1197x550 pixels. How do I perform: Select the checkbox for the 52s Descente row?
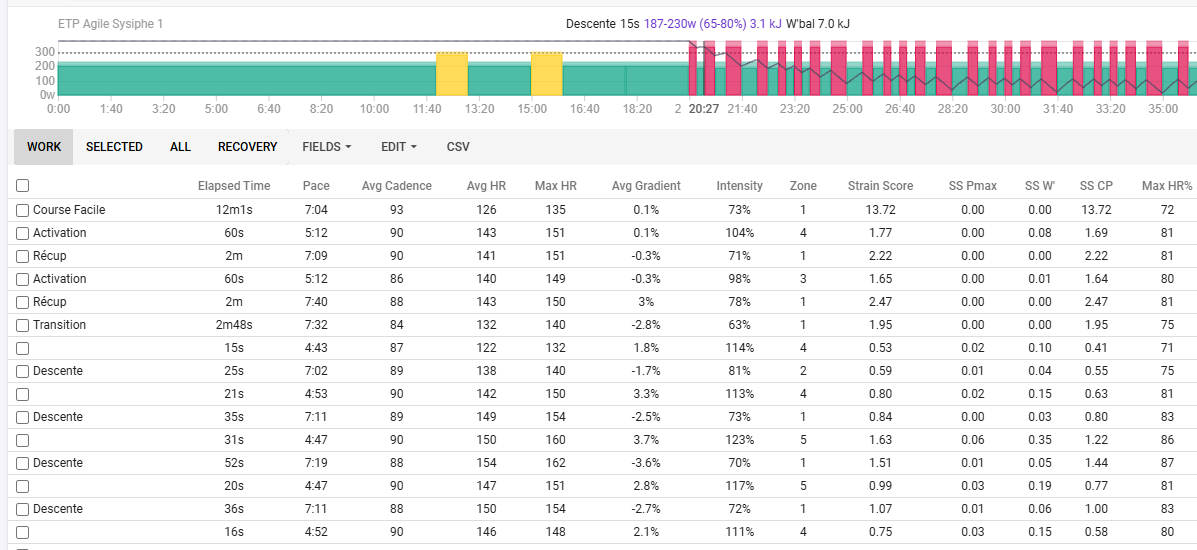click(x=23, y=463)
